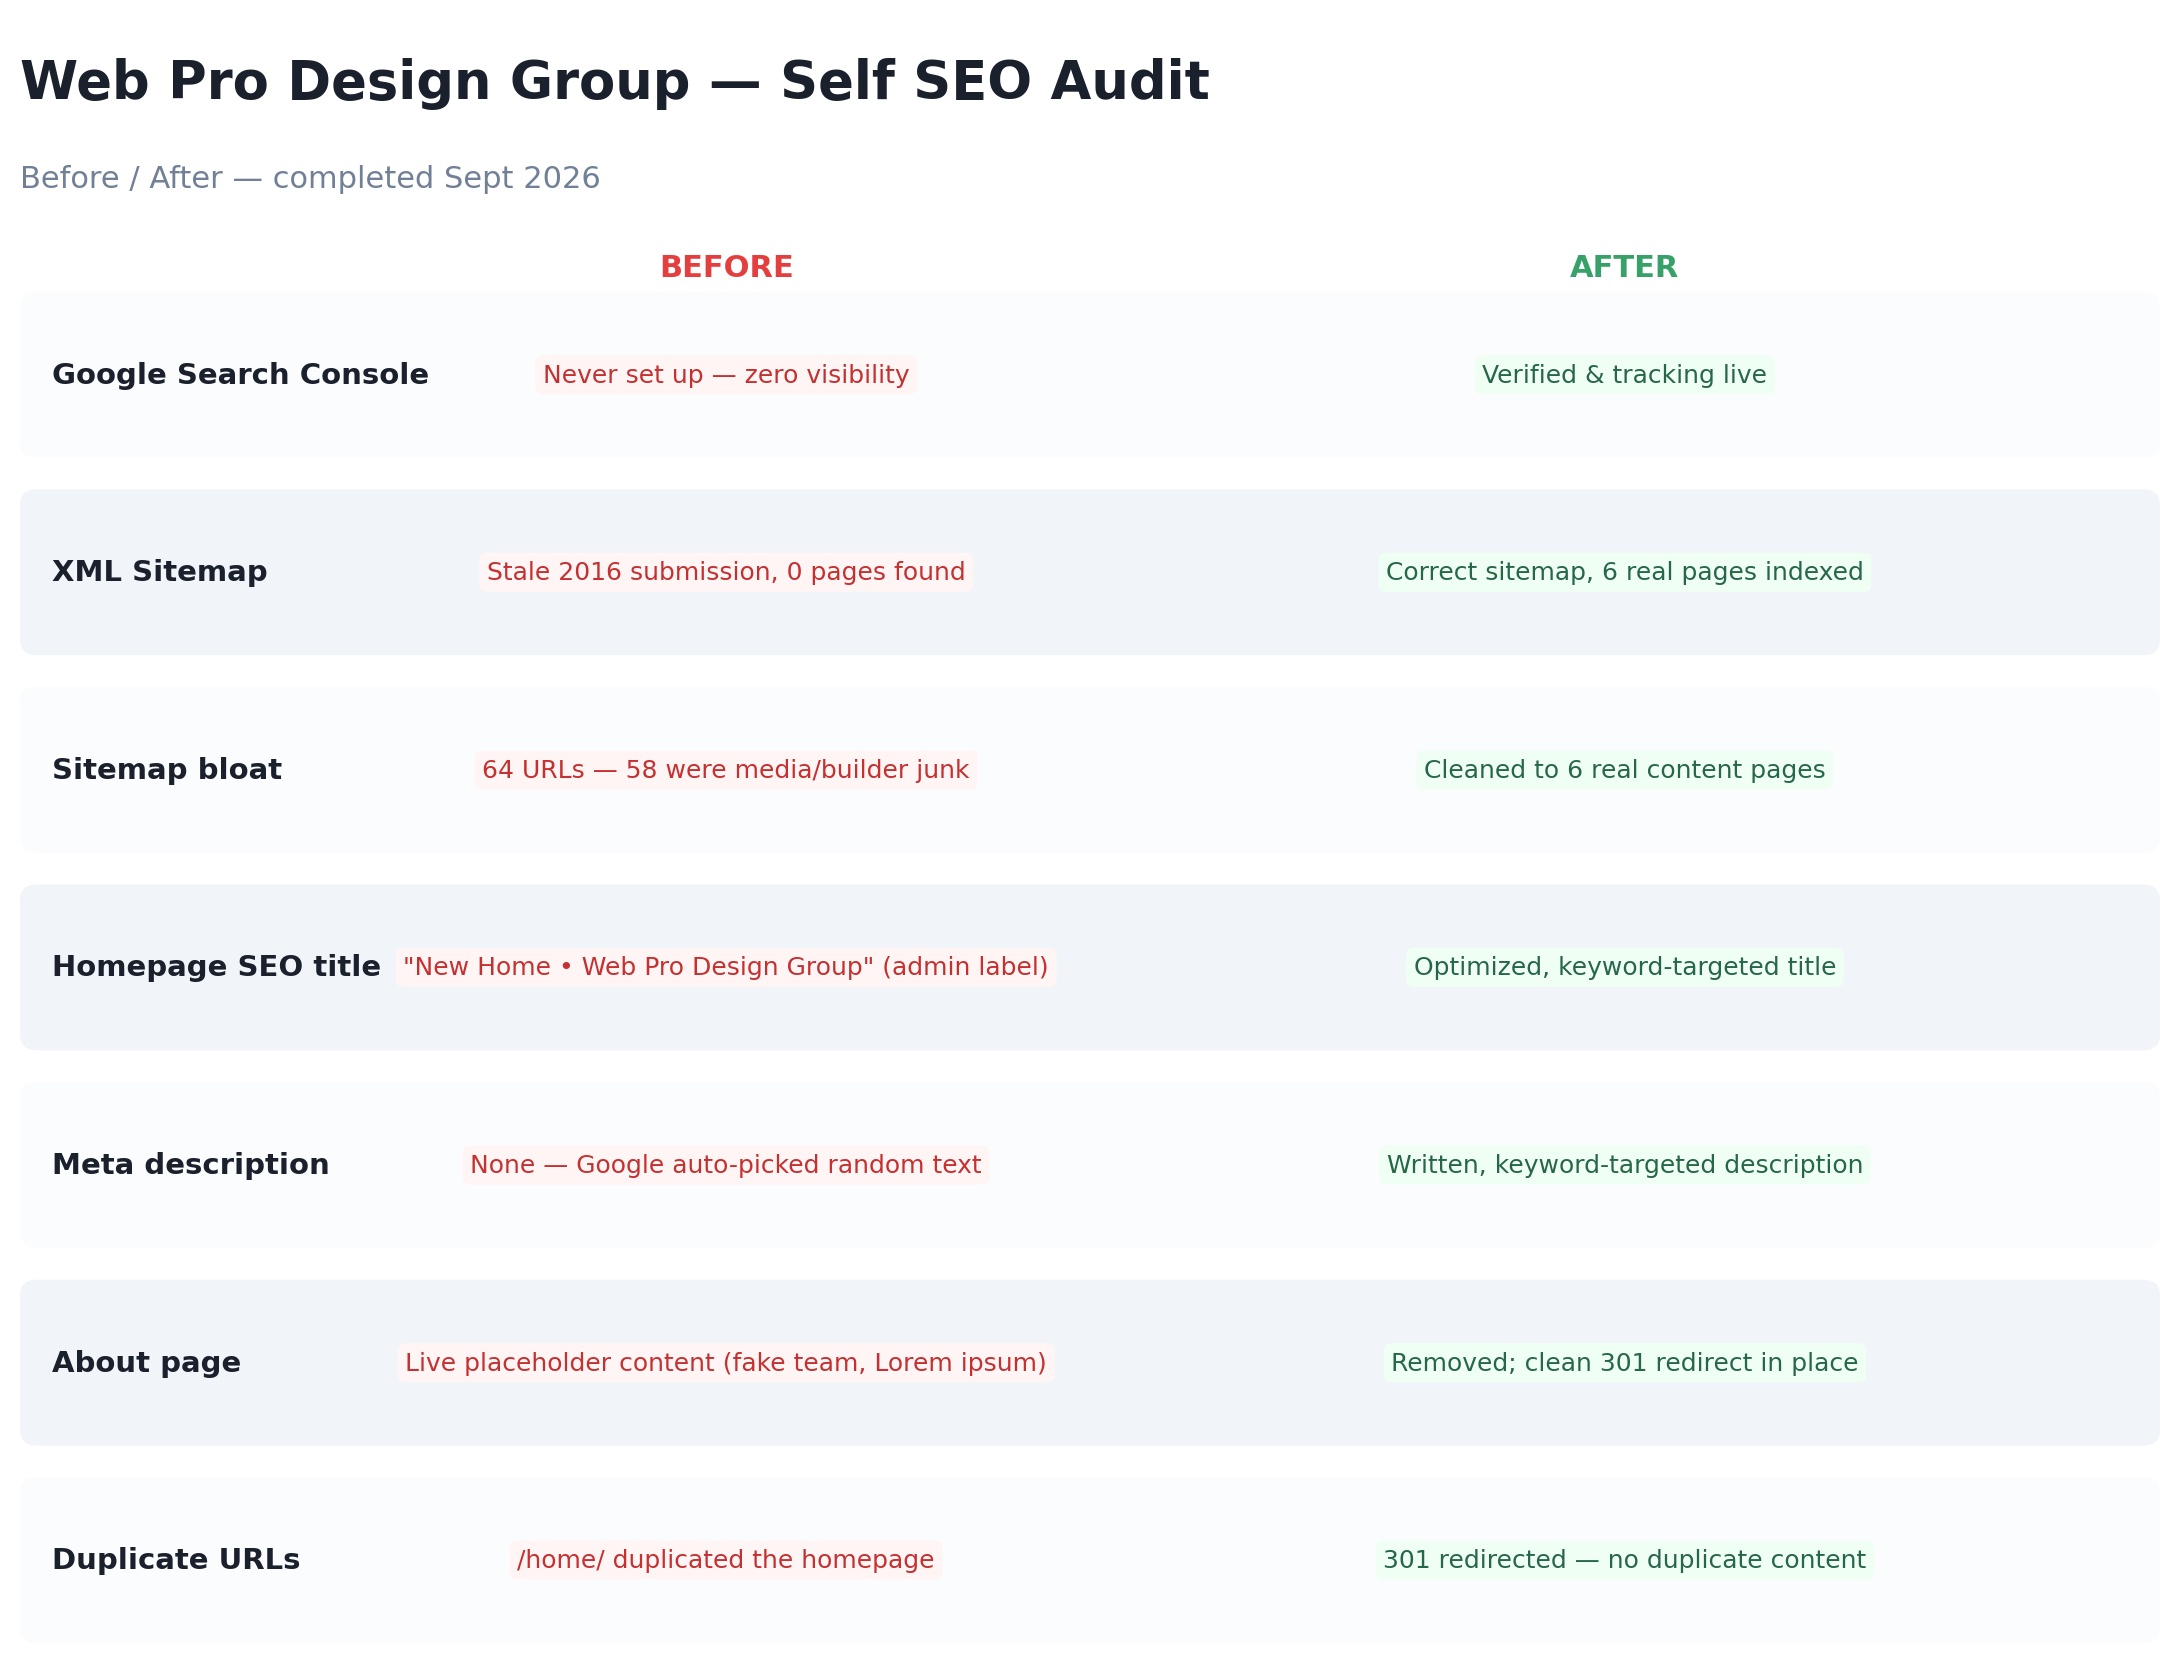
Task: Select the BEFORE column header
Action: pyautogui.click(x=726, y=267)
